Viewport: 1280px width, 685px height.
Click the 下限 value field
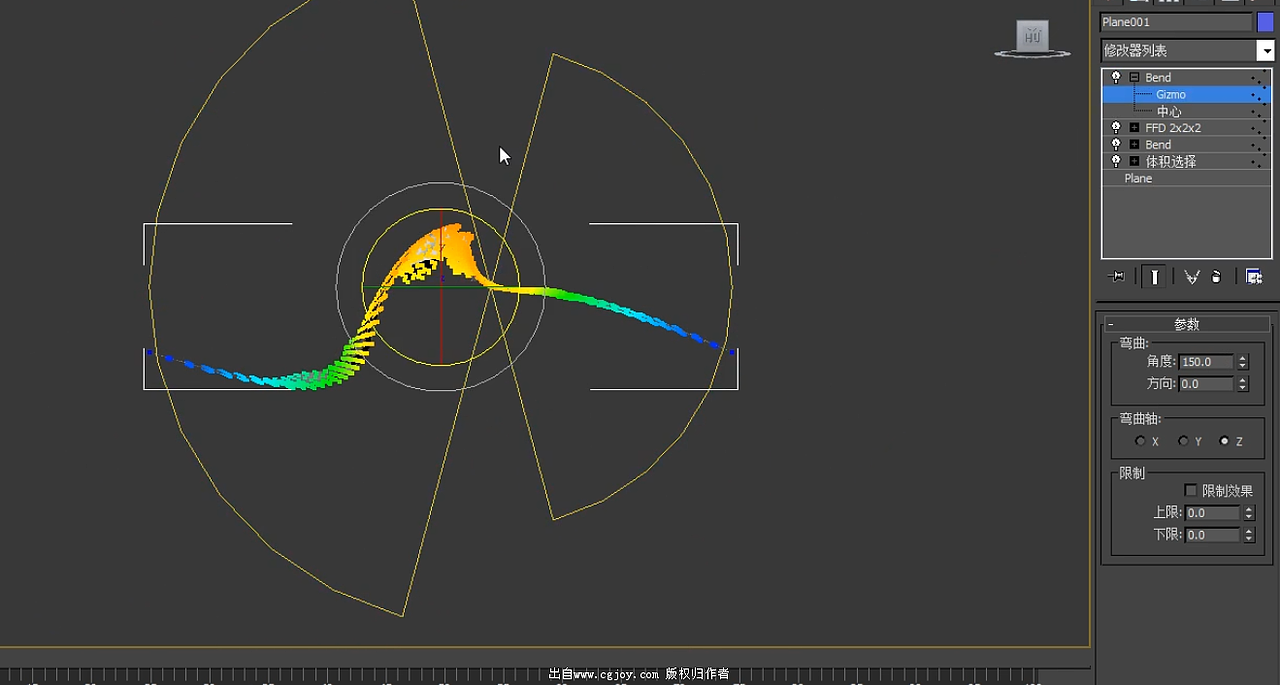pos(1212,535)
